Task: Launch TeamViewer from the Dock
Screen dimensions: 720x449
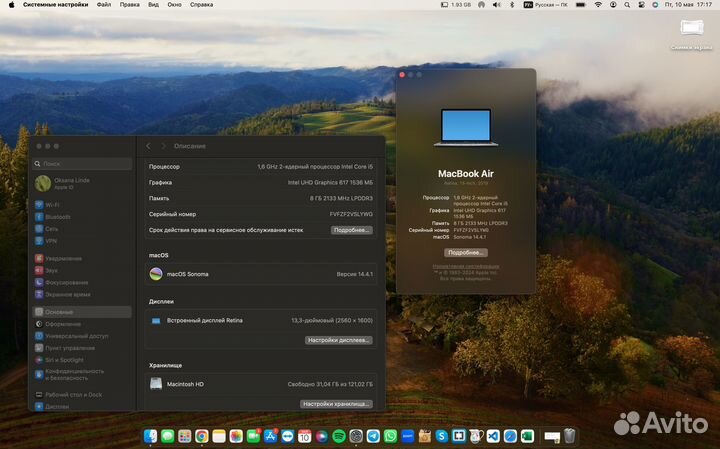Action: click(287, 436)
